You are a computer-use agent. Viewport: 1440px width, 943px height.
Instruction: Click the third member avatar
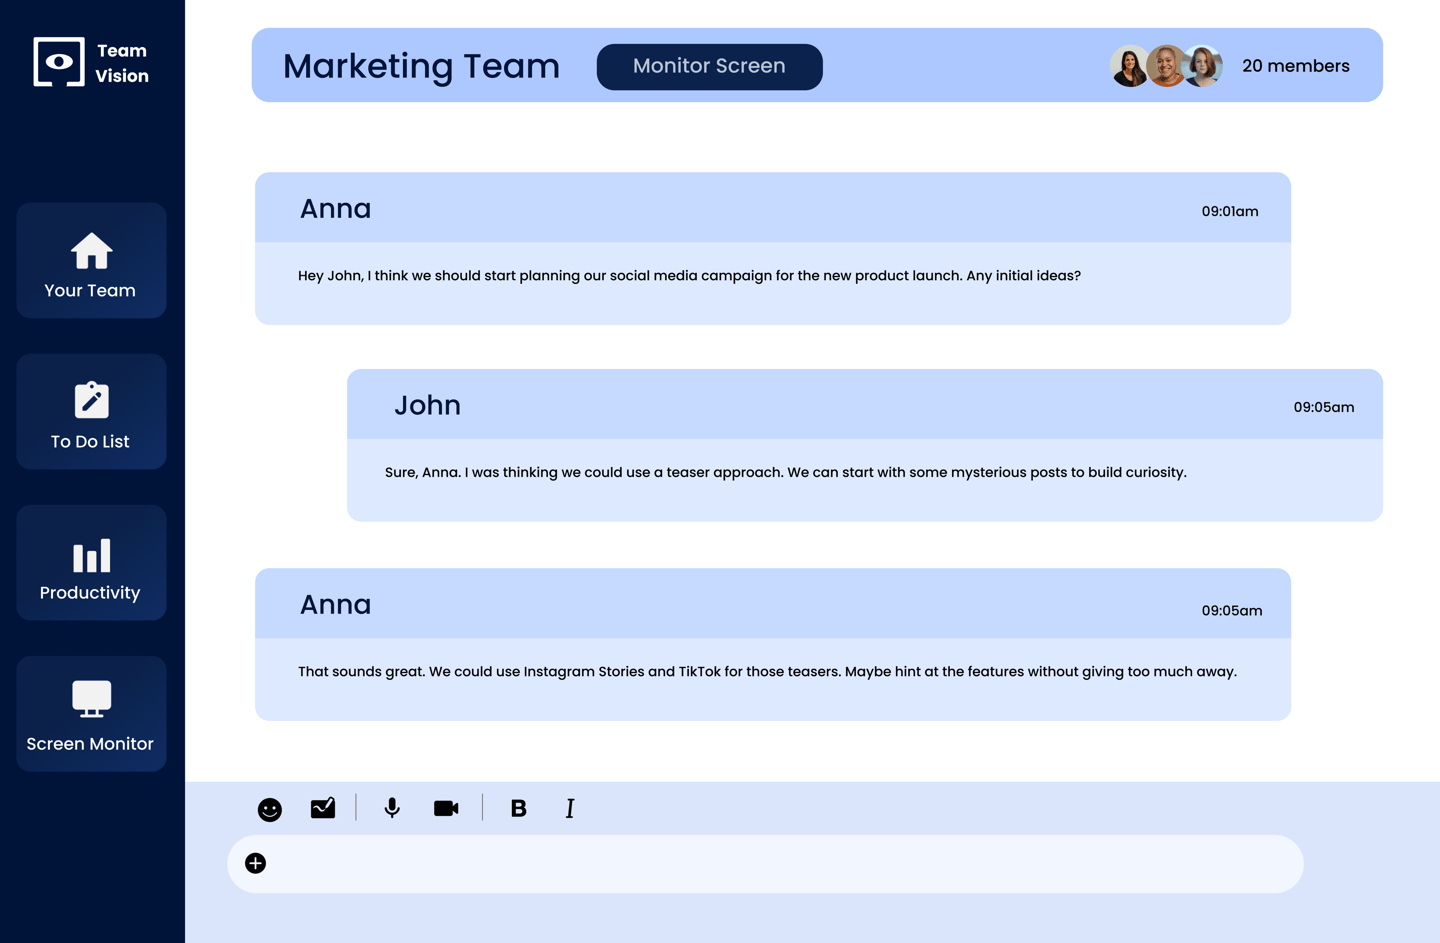pos(1204,66)
